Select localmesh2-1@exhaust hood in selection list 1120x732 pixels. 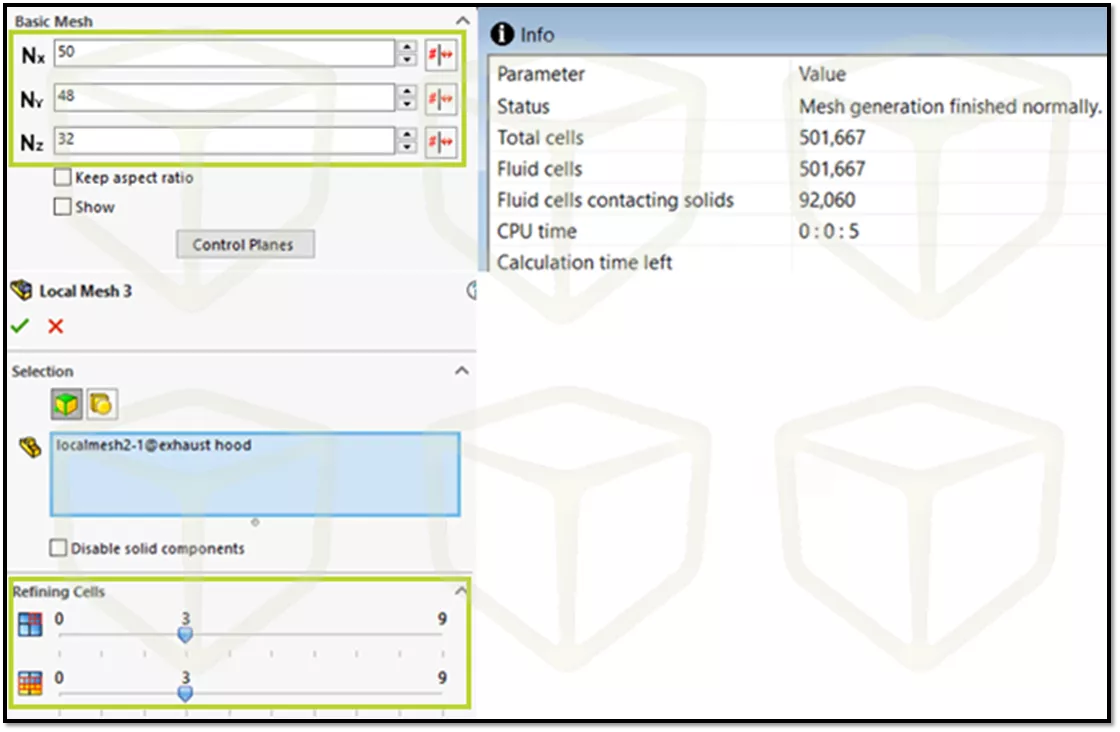coord(155,445)
